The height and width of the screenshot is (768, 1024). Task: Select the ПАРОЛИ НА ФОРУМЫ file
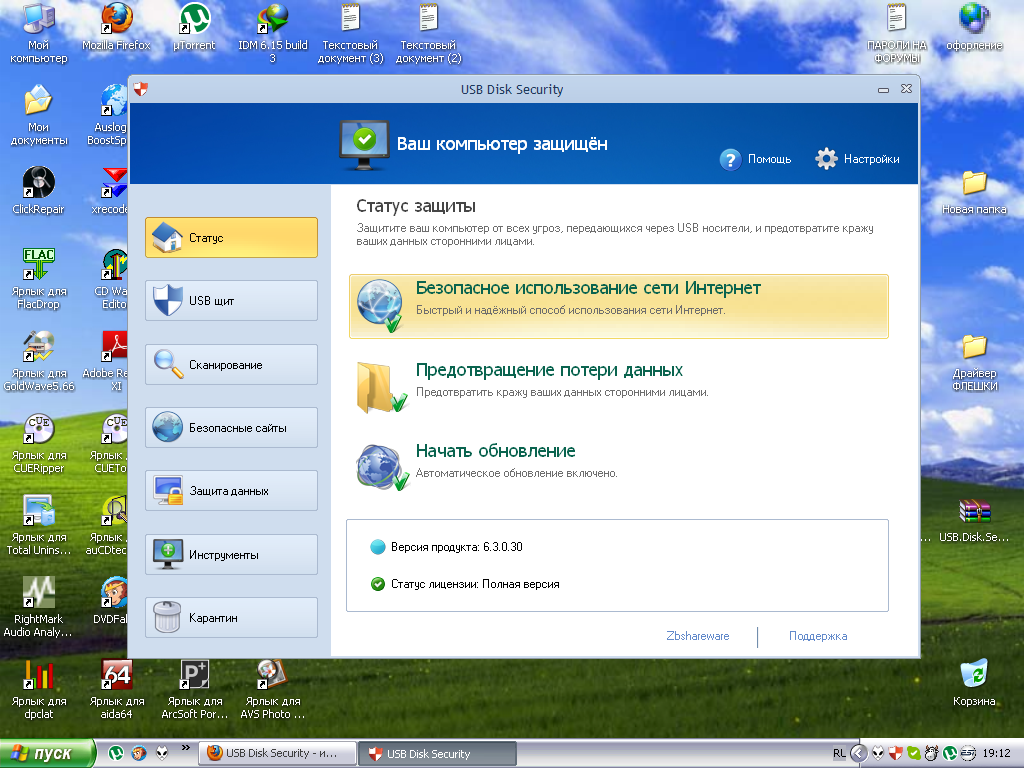(x=897, y=33)
